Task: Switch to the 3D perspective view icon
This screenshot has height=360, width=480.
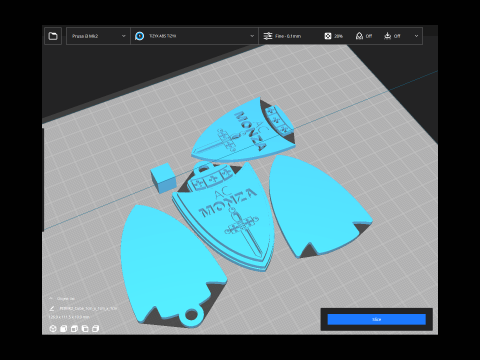Action: pyautogui.click(x=53, y=329)
